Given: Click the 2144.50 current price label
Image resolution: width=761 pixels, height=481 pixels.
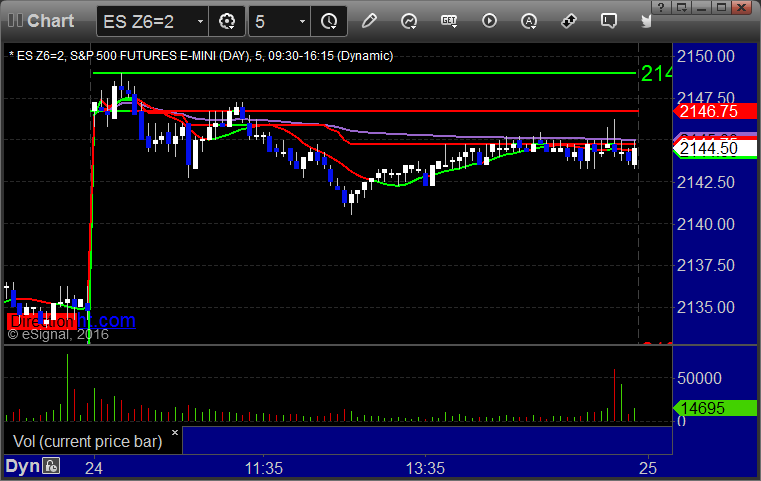Looking at the screenshot, I should (x=715, y=148).
